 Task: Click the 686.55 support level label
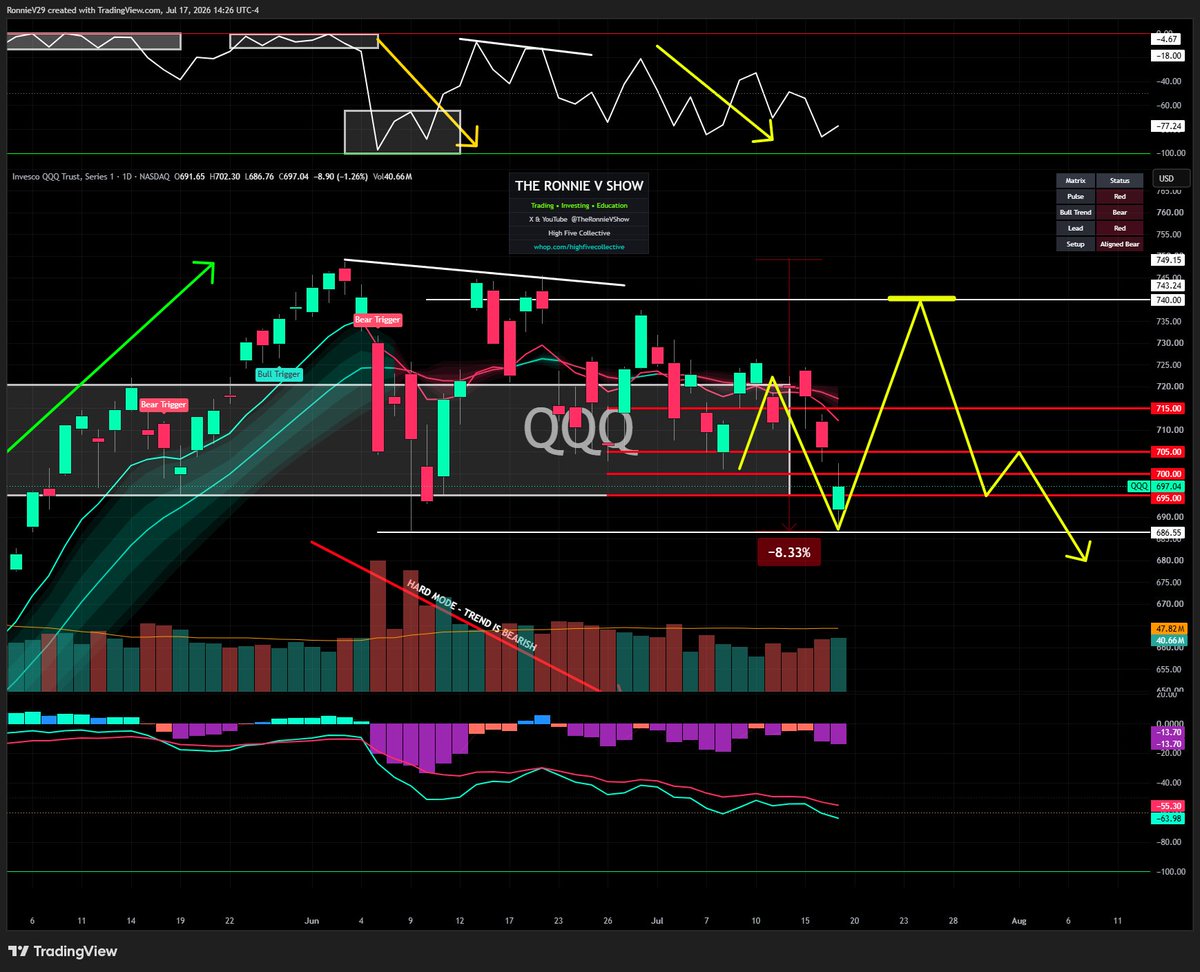1168,532
